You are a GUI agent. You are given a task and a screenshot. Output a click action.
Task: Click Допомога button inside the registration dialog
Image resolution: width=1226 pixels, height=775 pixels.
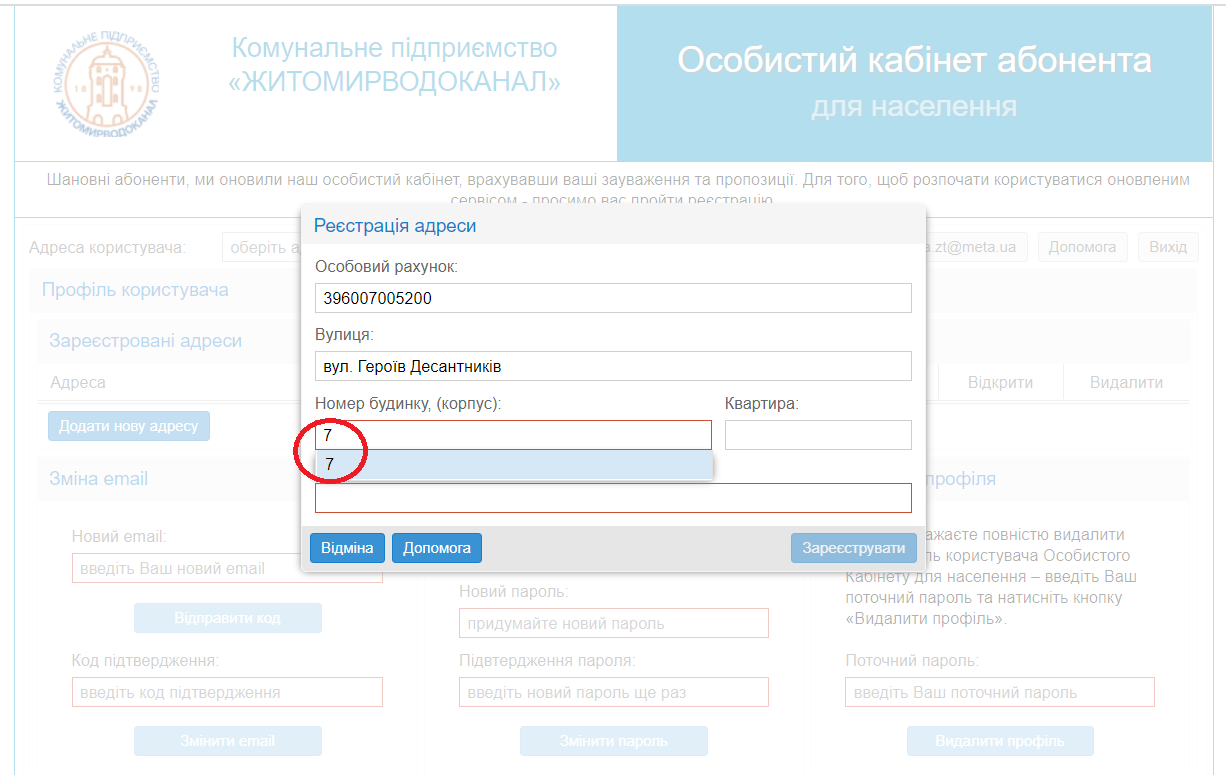(x=437, y=548)
